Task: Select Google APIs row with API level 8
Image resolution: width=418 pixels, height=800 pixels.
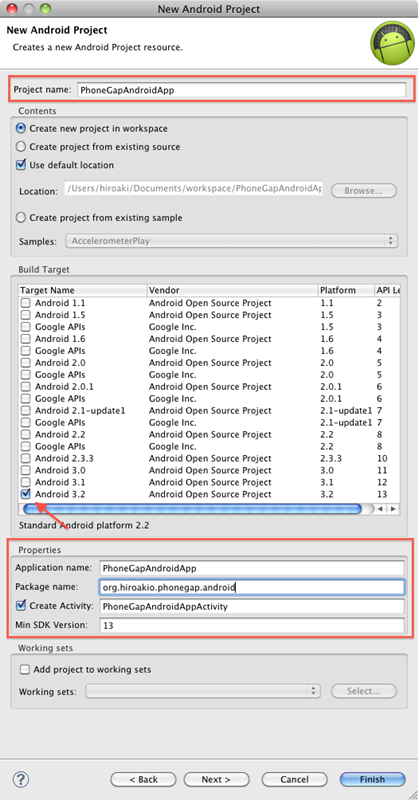Action: [x=209, y=446]
